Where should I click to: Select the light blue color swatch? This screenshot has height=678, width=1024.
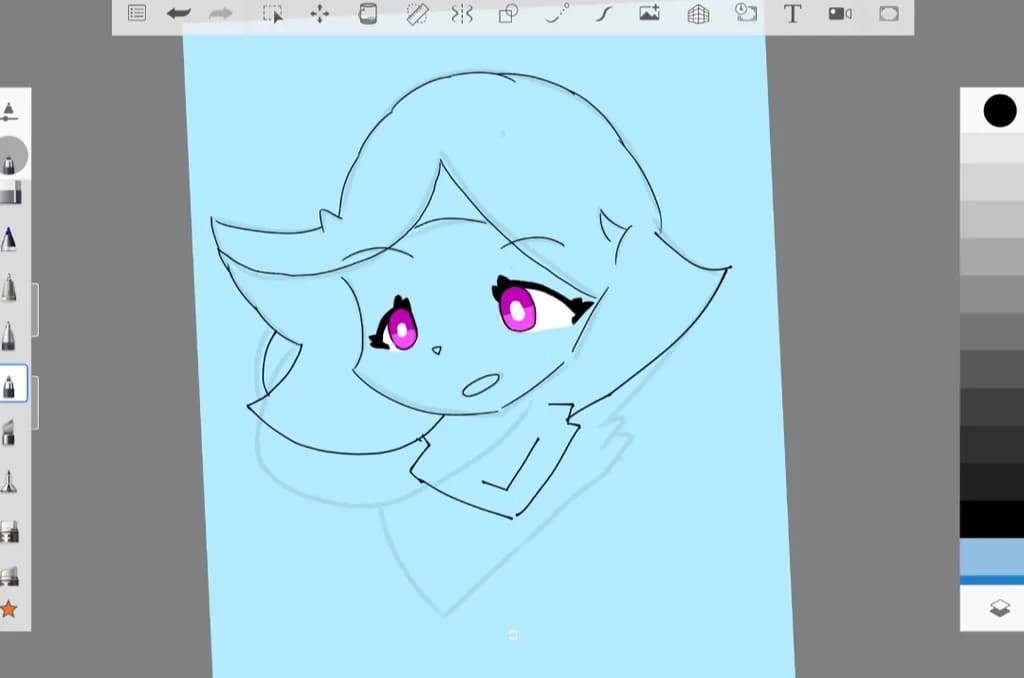[992, 557]
